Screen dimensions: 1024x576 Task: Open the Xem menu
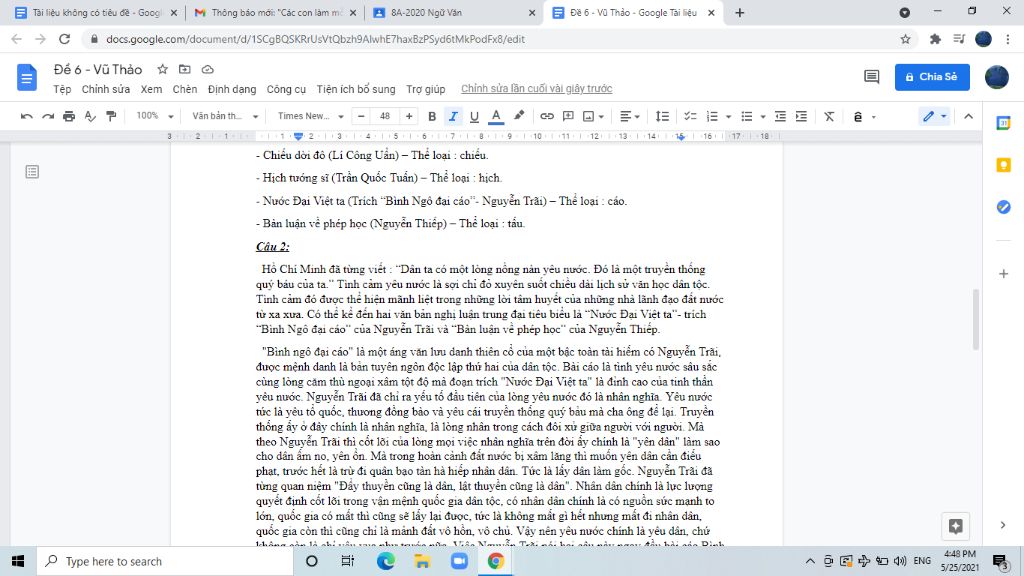pos(151,89)
